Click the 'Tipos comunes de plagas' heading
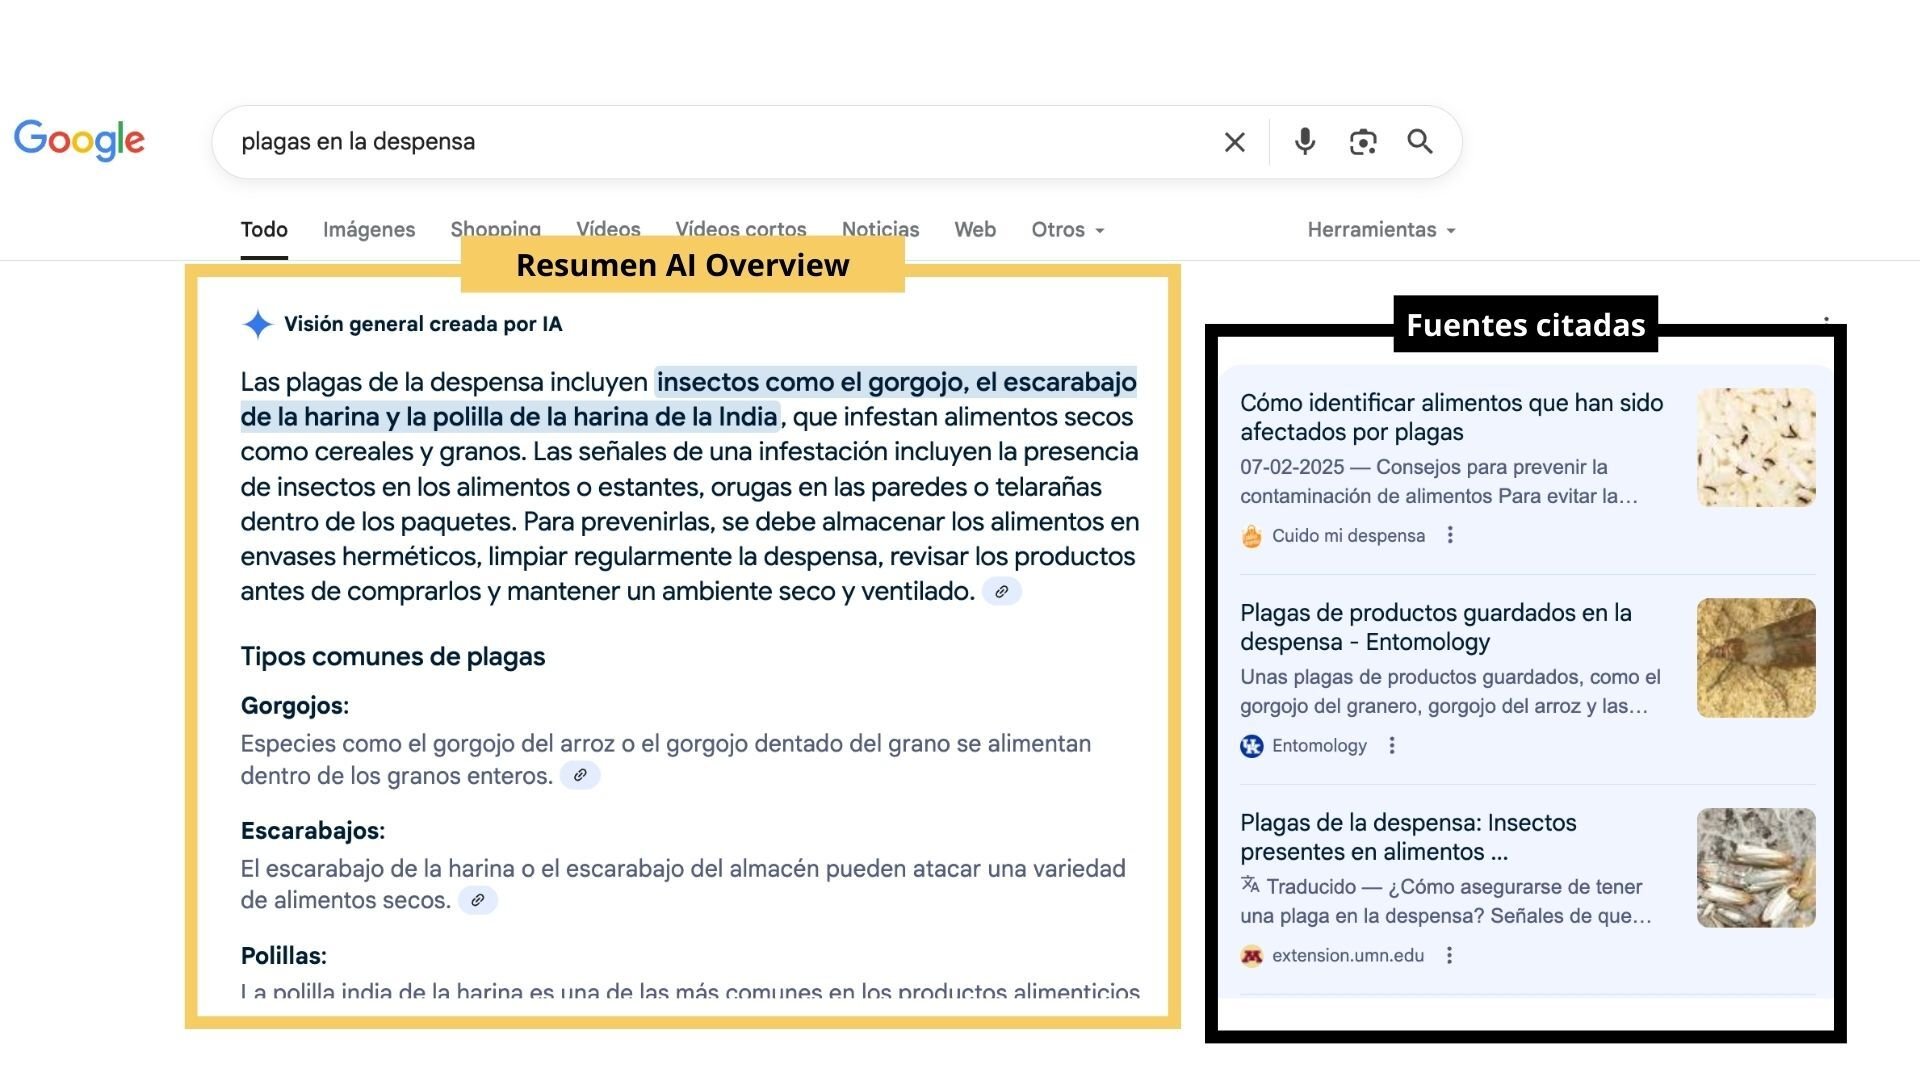The width and height of the screenshot is (1920, 1080). [x=393, y=657]
